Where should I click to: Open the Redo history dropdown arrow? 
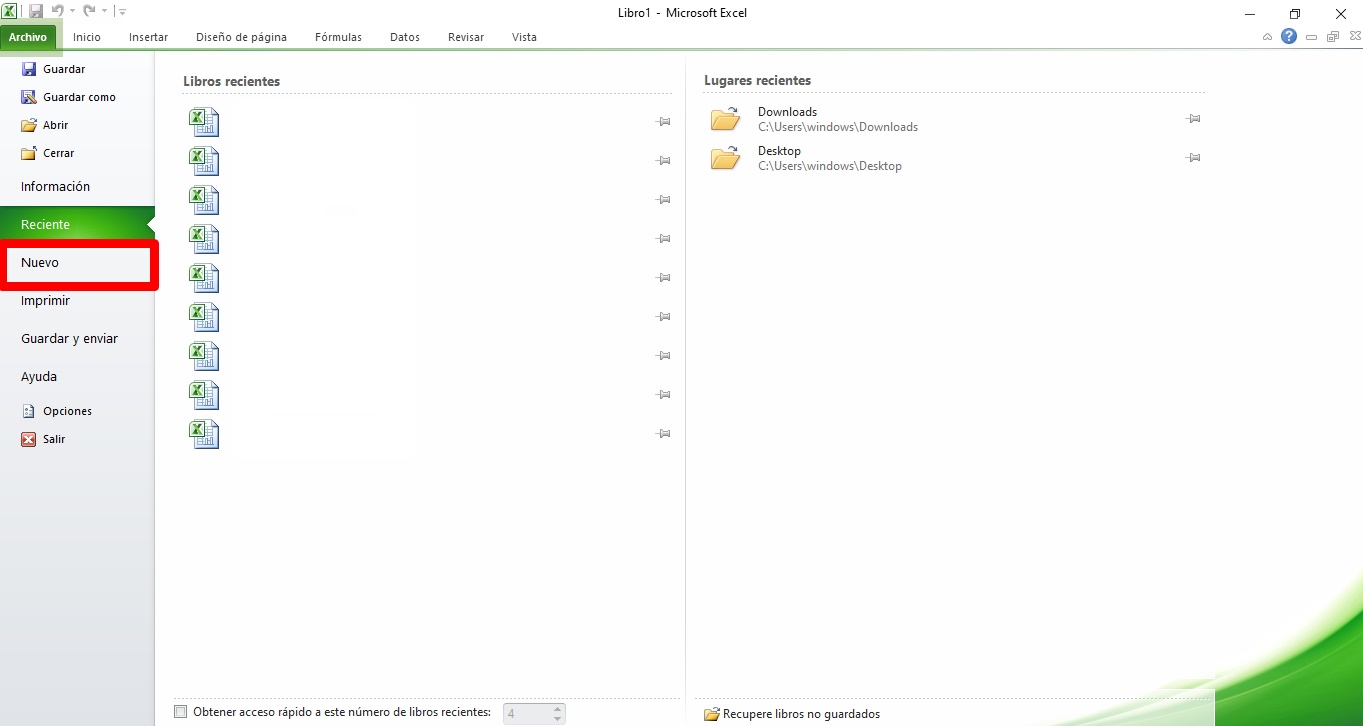tap(103, 12)
